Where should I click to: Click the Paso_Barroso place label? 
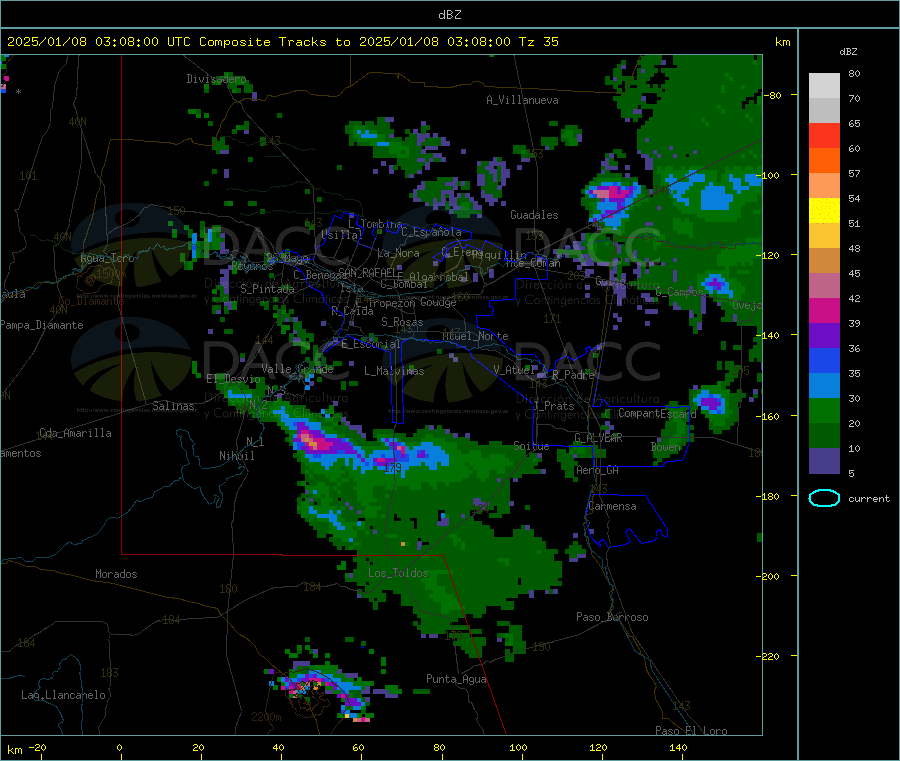tap(612, 617)
